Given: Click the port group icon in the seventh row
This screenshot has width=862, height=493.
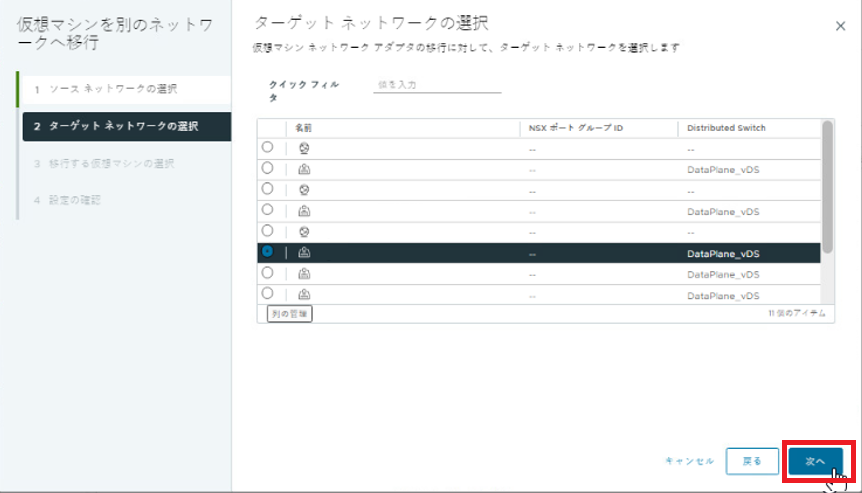Looking at the screenshot, I should [304, 273].
